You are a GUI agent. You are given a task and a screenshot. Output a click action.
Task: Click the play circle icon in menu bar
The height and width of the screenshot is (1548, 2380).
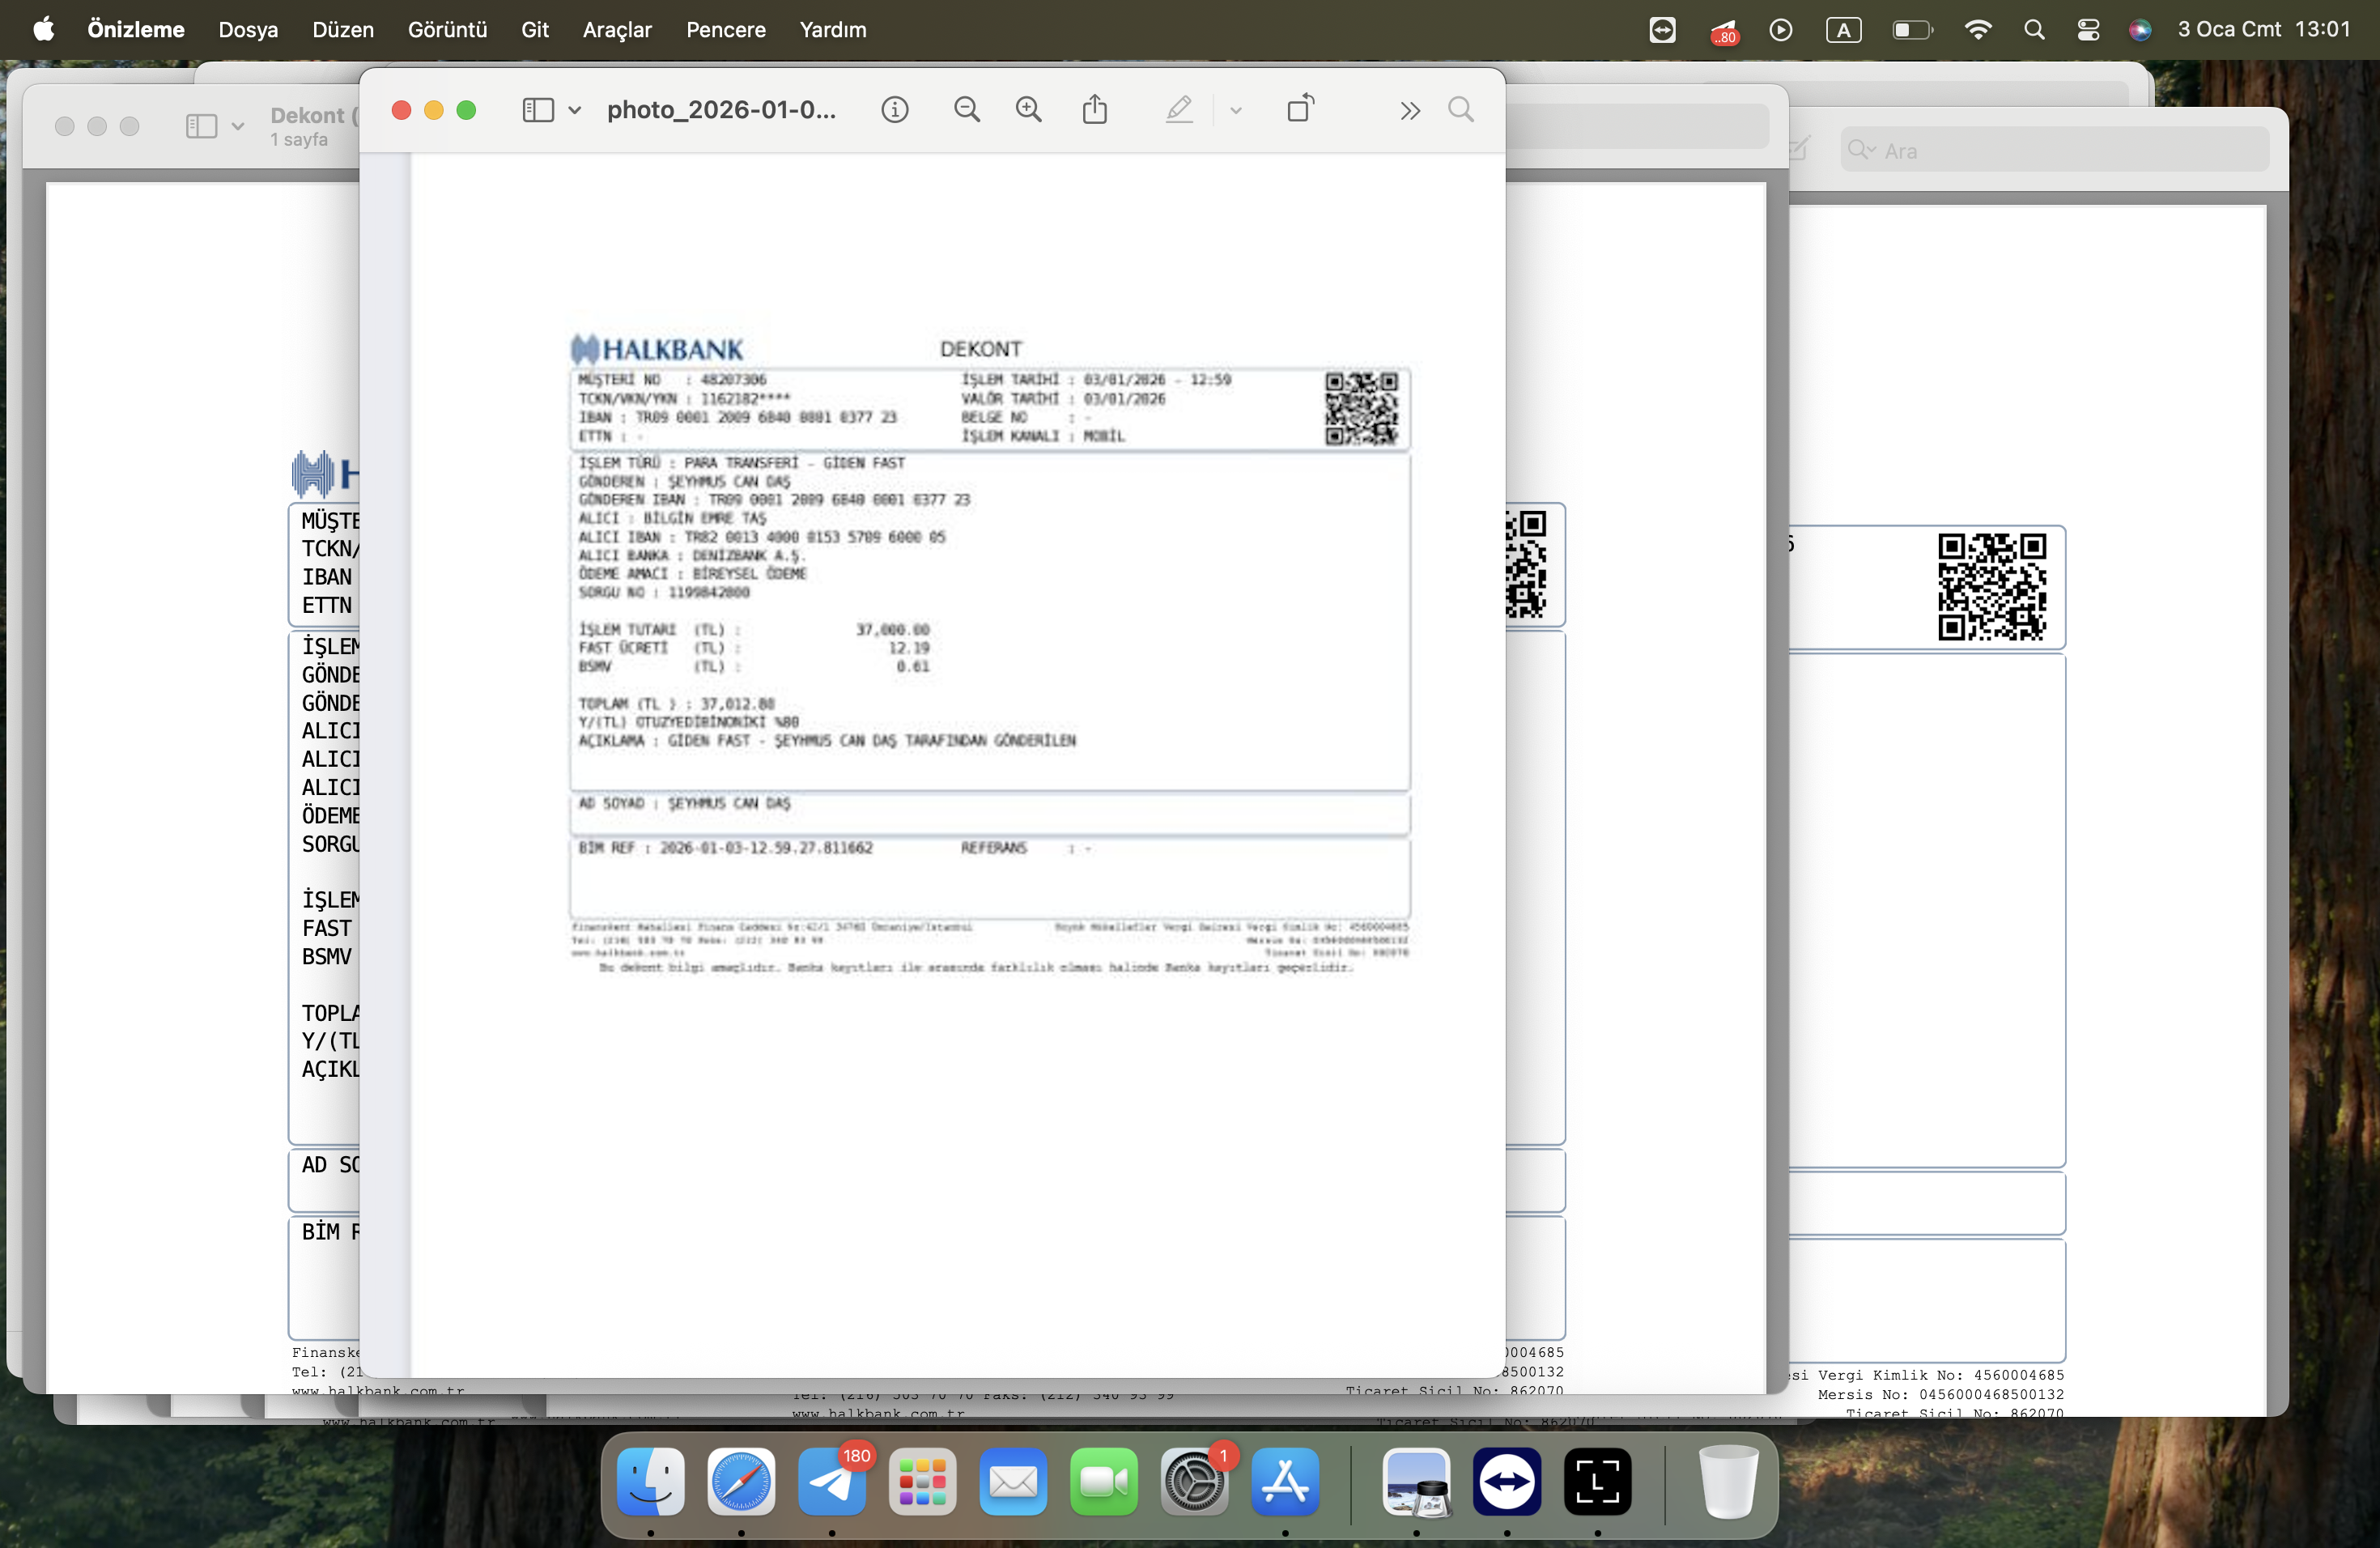[x=1781, y=30]
